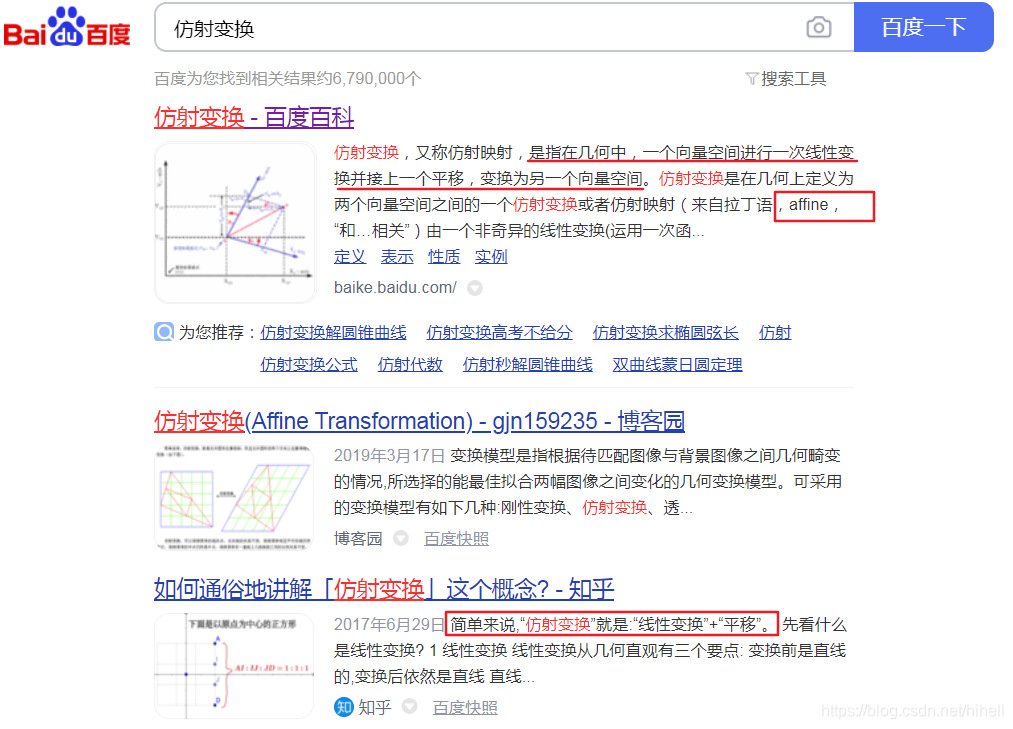Open 百度快照 for the 博客园 result

pos(458,538)
